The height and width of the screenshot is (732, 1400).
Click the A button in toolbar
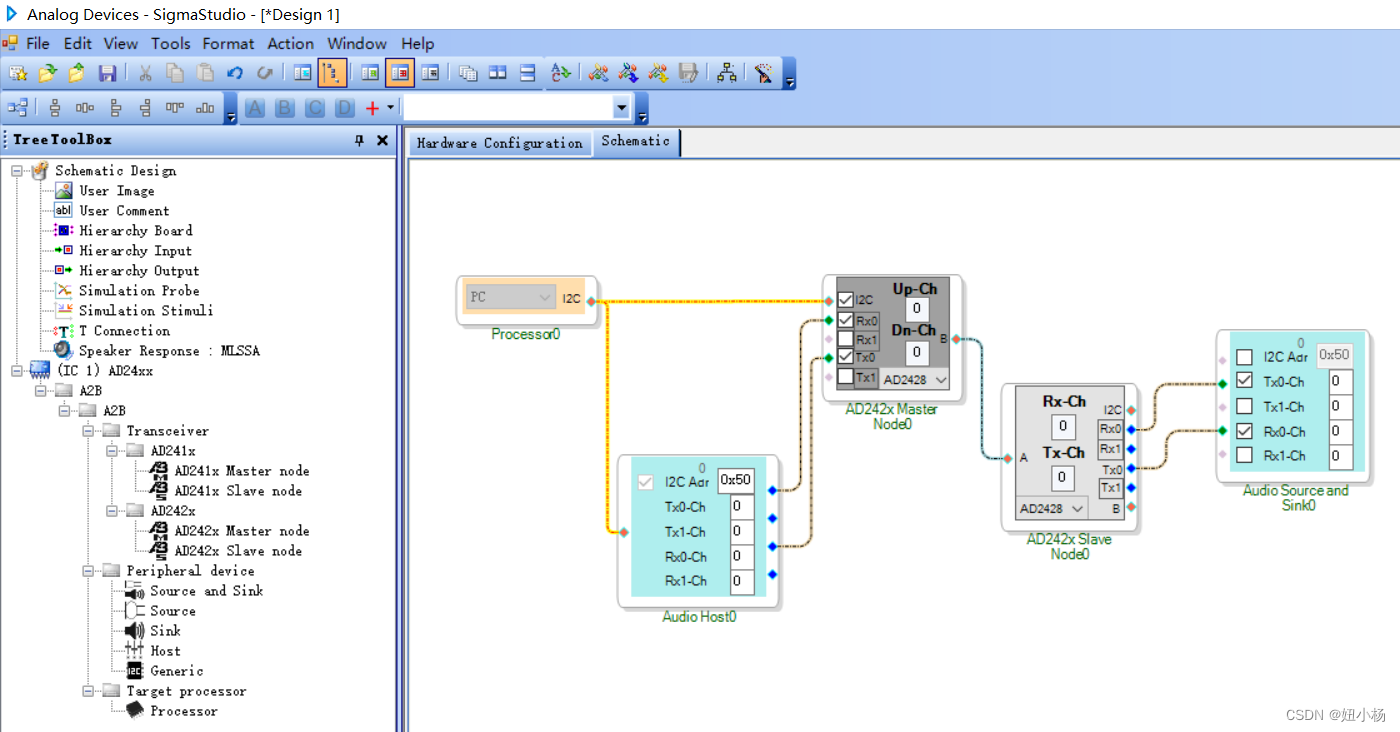(255, 108)
